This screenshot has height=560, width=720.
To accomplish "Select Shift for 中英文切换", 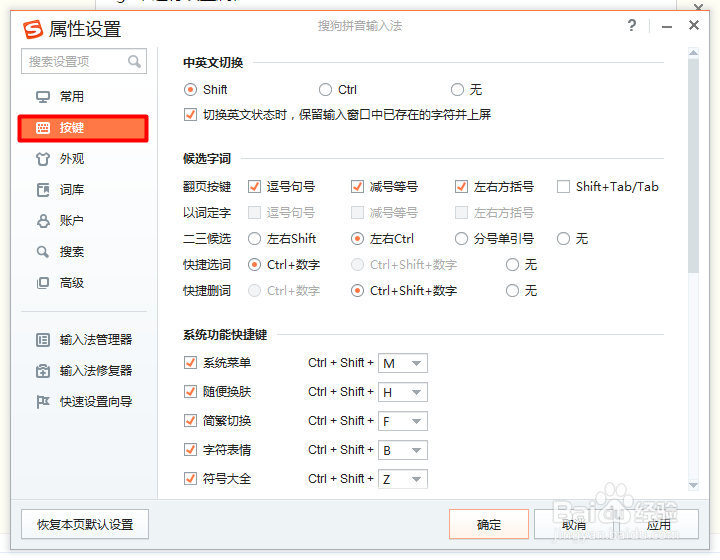I will pos(190,90).
